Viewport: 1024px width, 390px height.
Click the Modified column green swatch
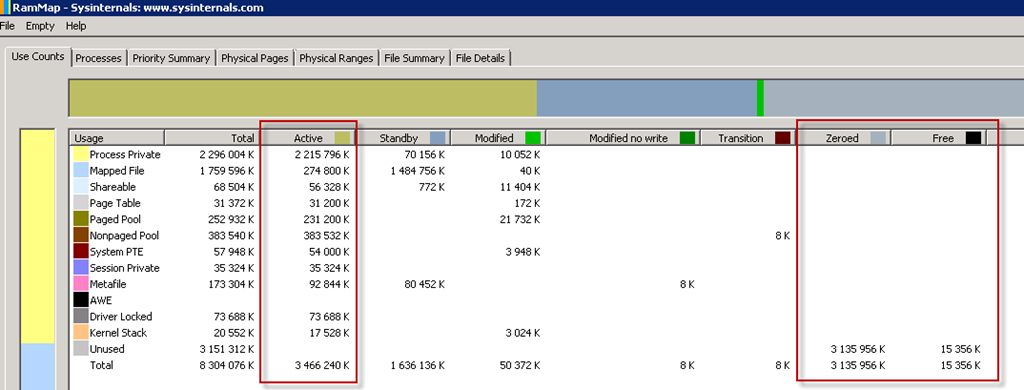[533, 138]
